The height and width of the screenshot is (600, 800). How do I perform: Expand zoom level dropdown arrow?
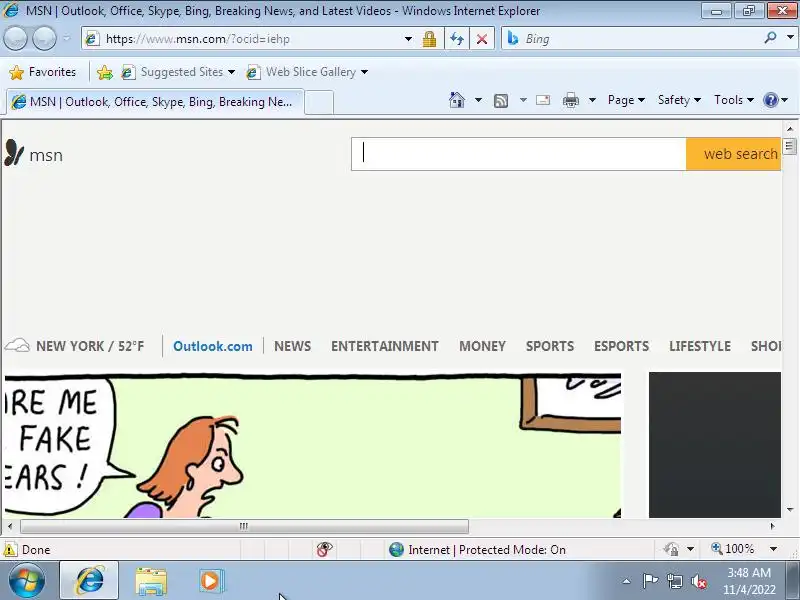click(773, 549)
